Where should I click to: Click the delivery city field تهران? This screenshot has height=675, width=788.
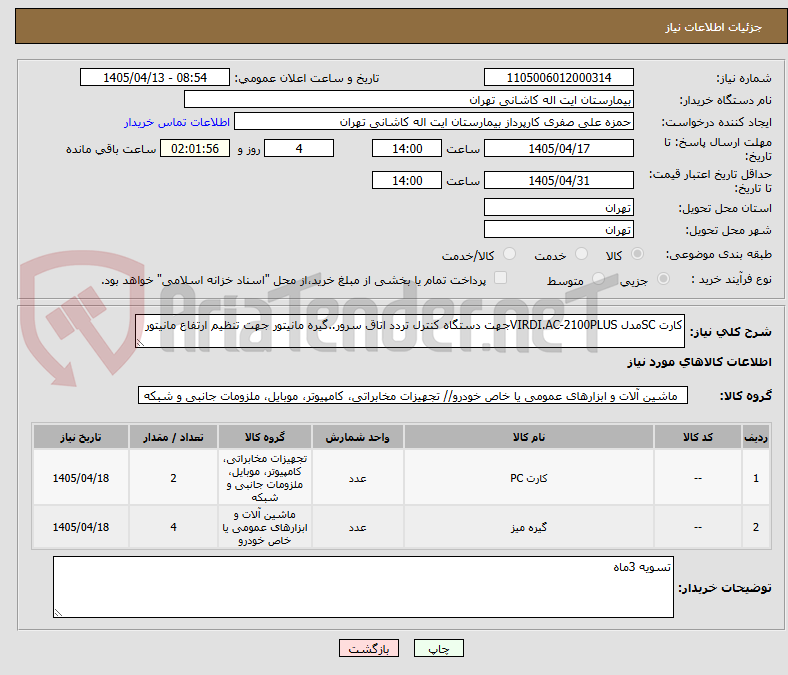point(558,229)
